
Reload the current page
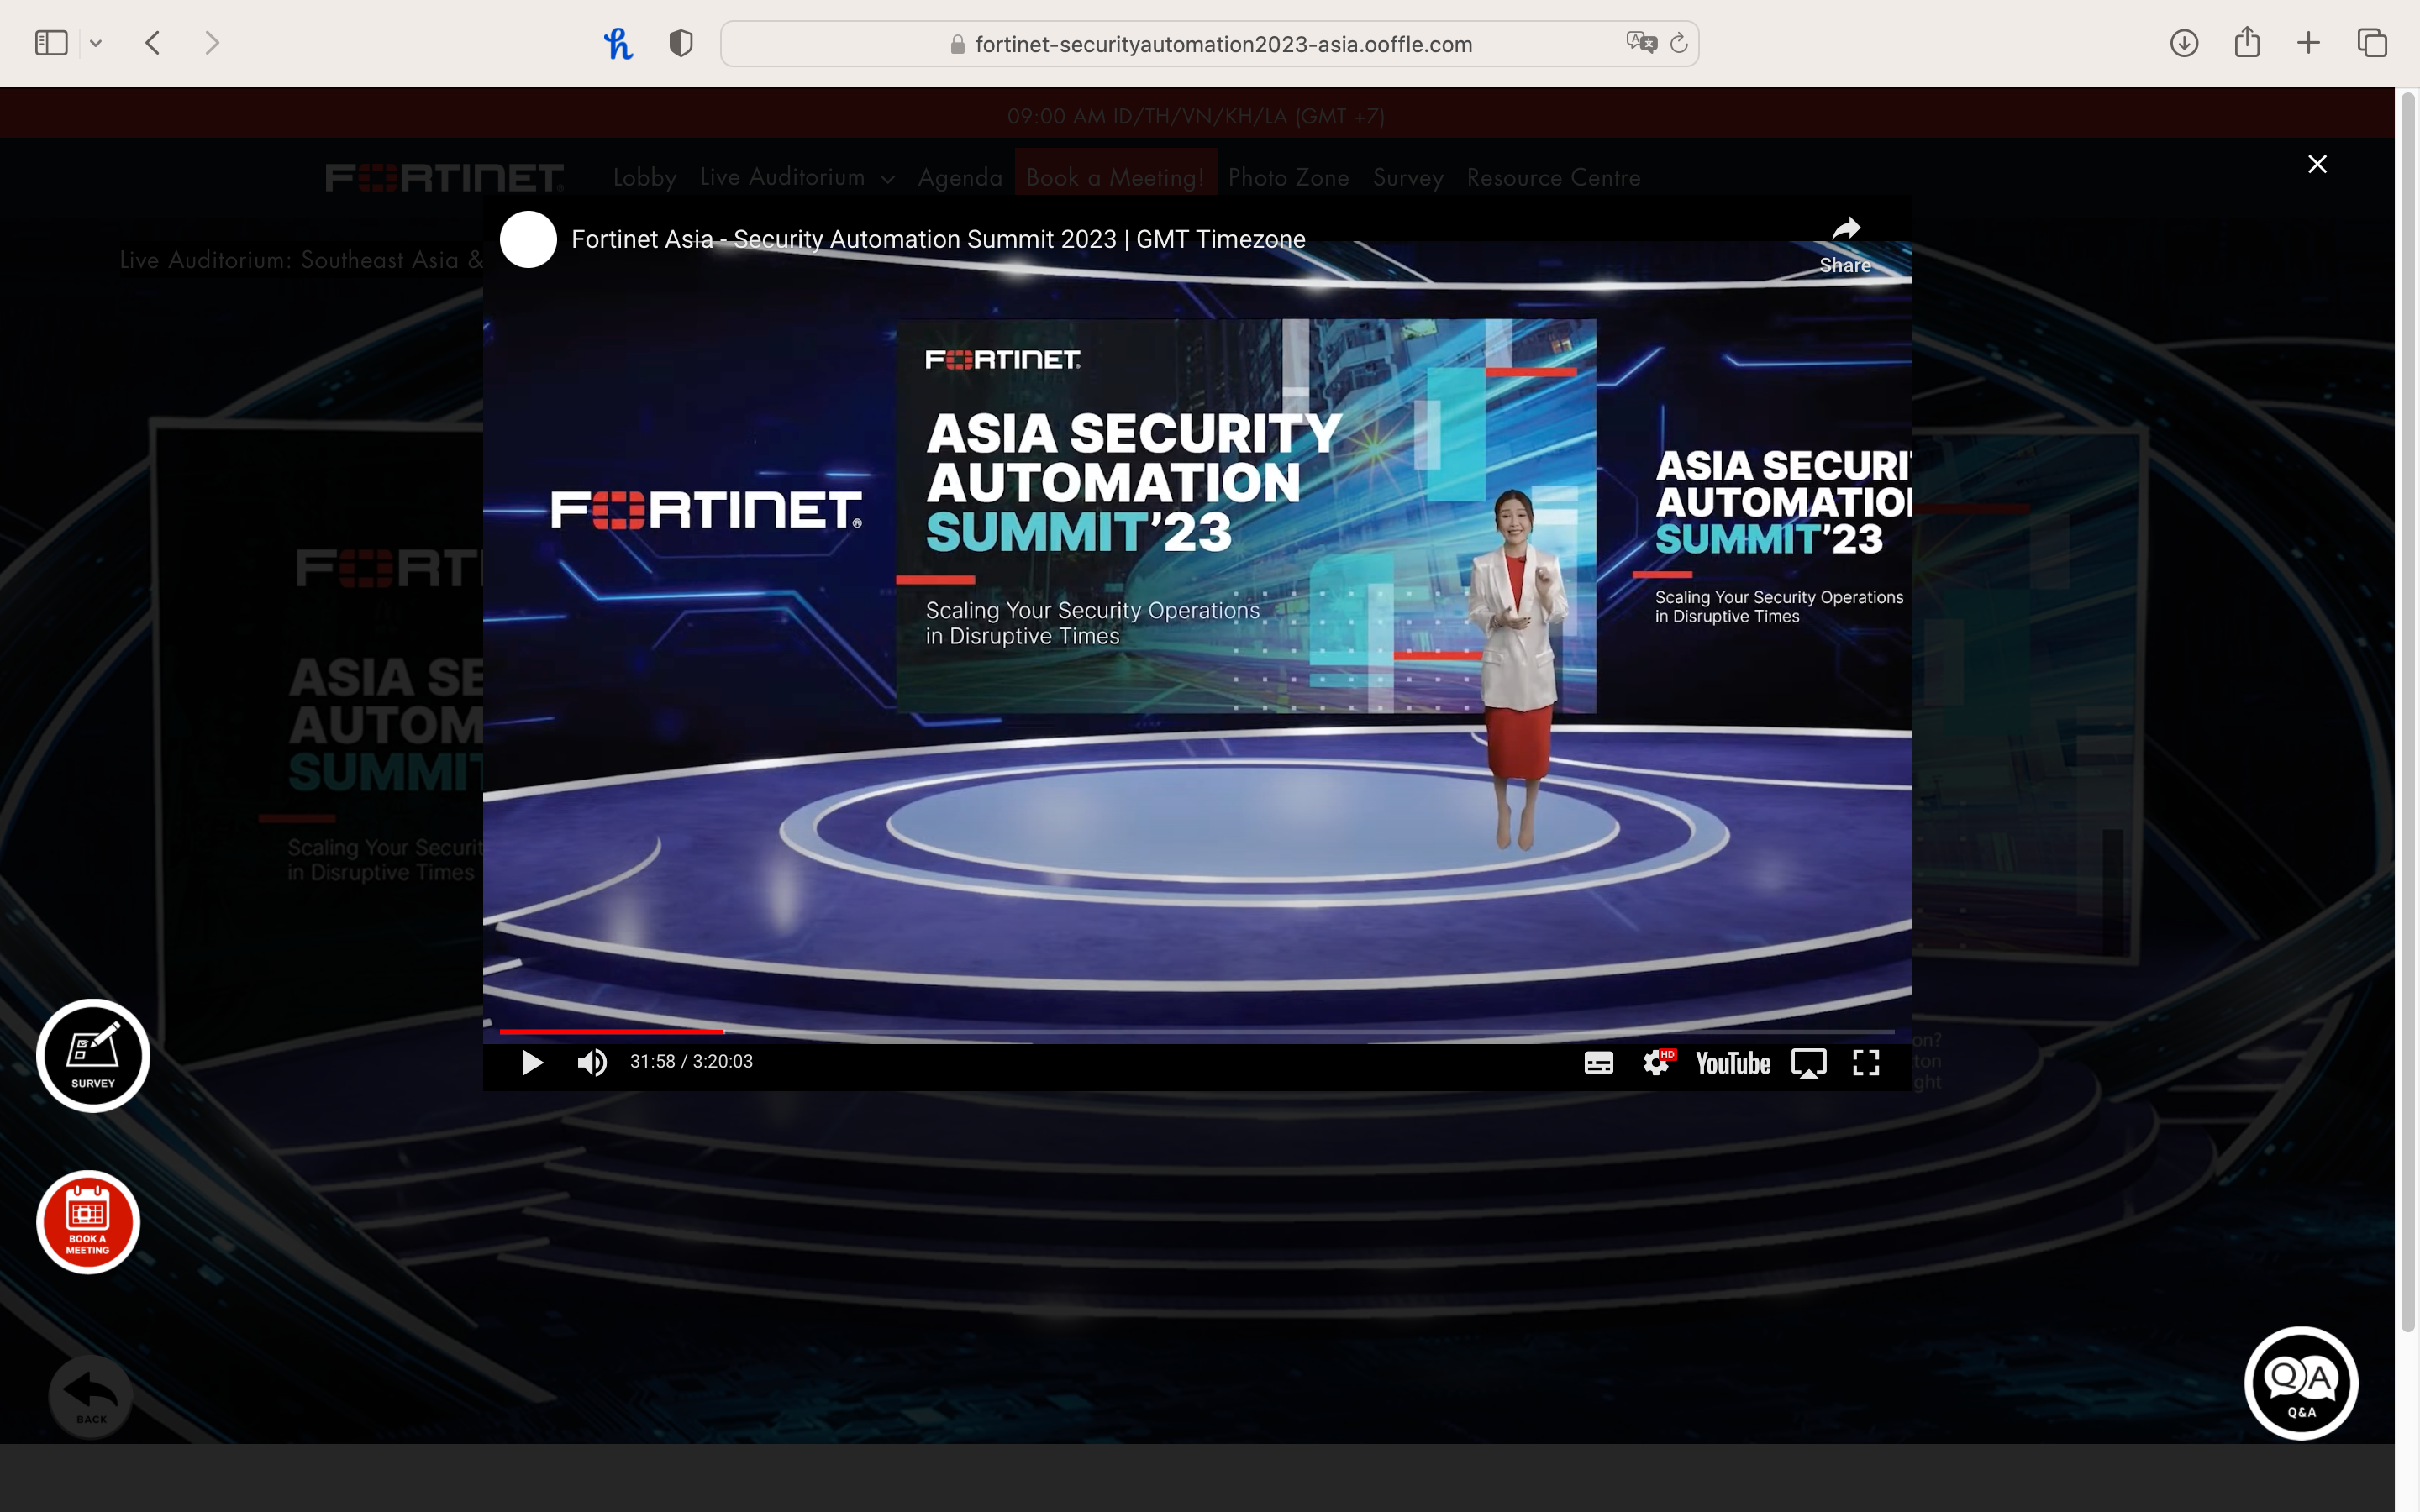click(1679, 43)
